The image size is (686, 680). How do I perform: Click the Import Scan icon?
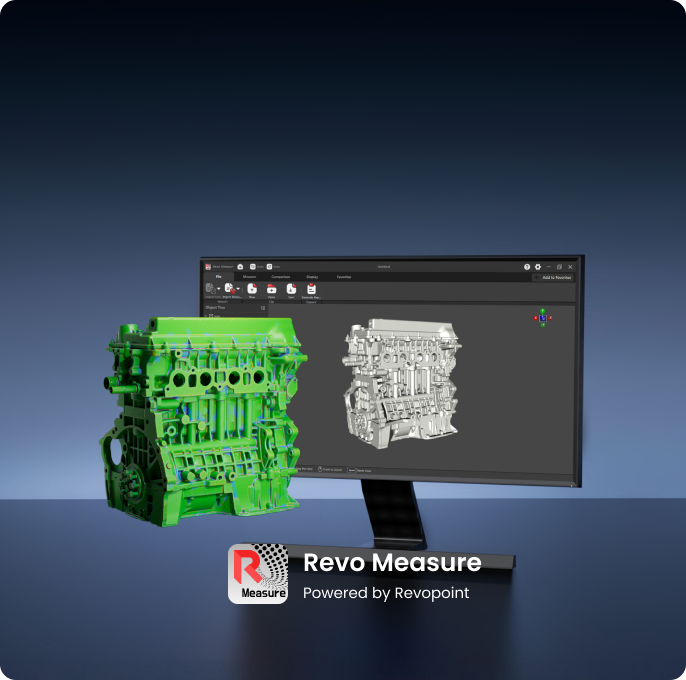tap(210, 288)
